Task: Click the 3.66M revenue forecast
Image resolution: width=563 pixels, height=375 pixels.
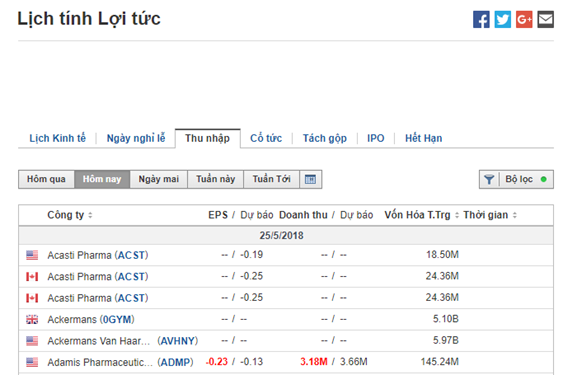Action: coord(354,362)
